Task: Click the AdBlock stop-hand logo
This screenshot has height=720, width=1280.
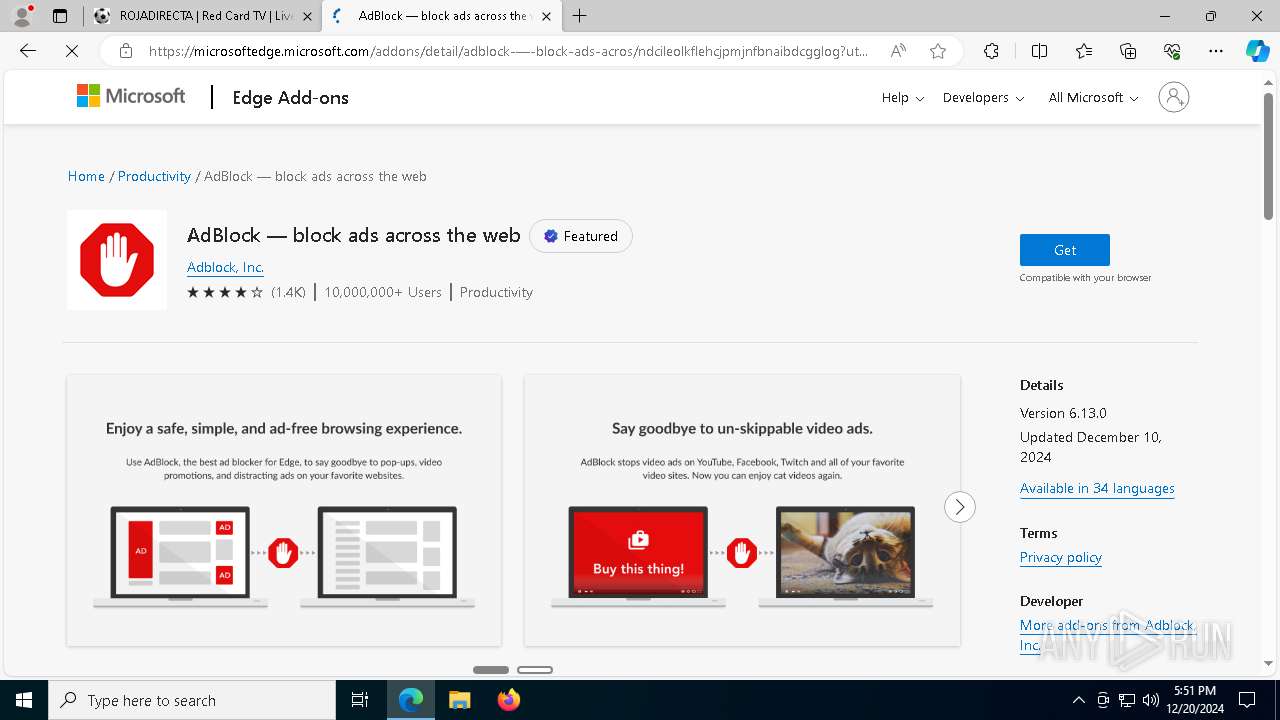Action: pyautogui.click(x=117, y=260)
